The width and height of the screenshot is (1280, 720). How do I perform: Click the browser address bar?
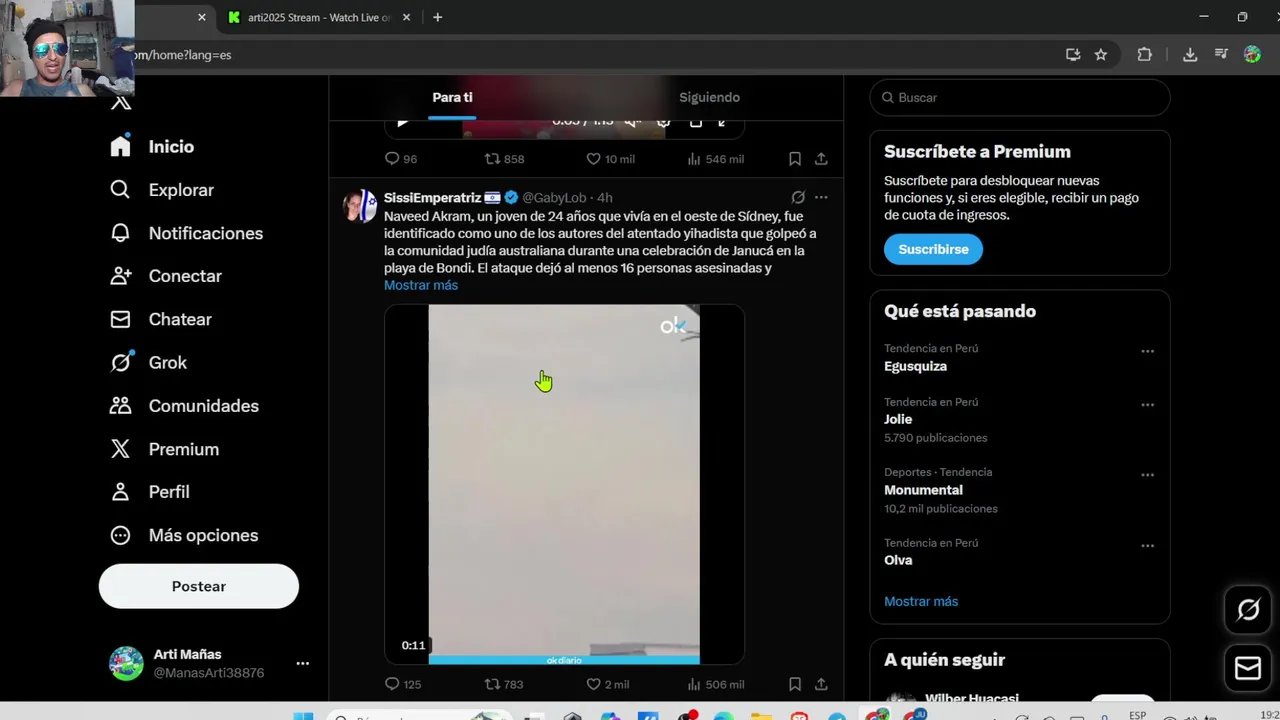point(590,55)
